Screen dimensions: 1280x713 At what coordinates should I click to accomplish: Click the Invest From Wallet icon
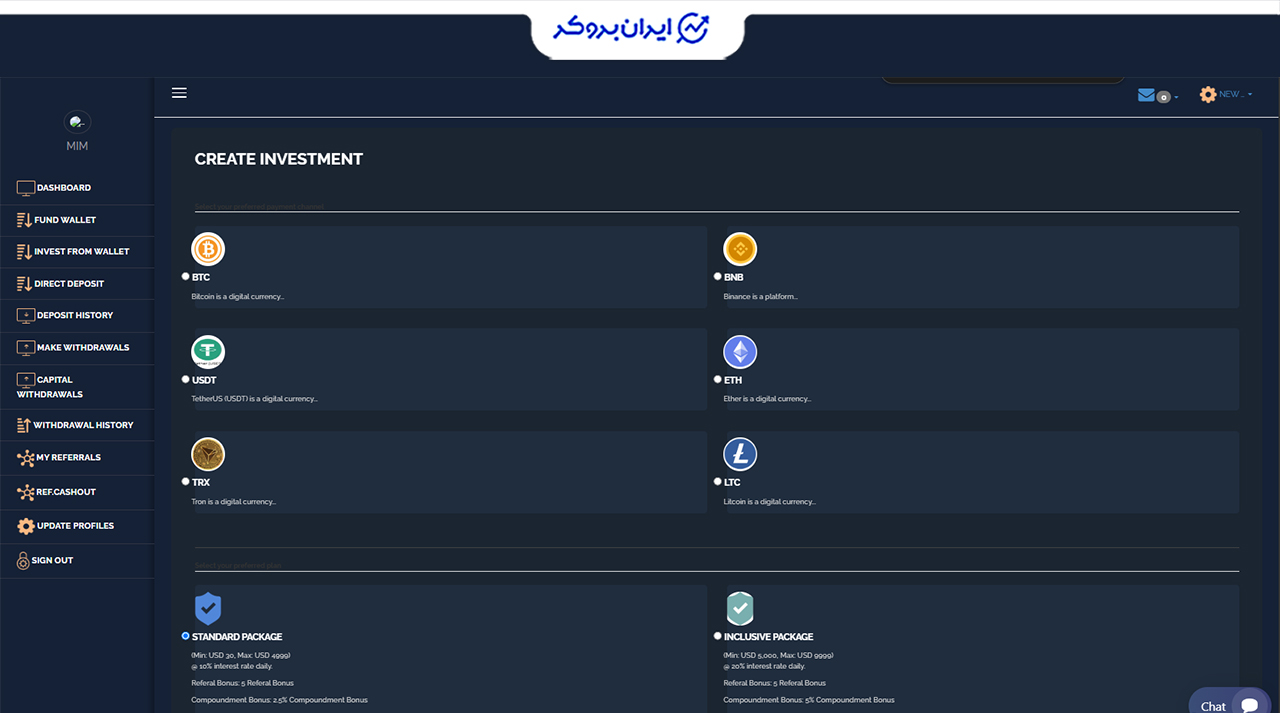tap(24, 252)
